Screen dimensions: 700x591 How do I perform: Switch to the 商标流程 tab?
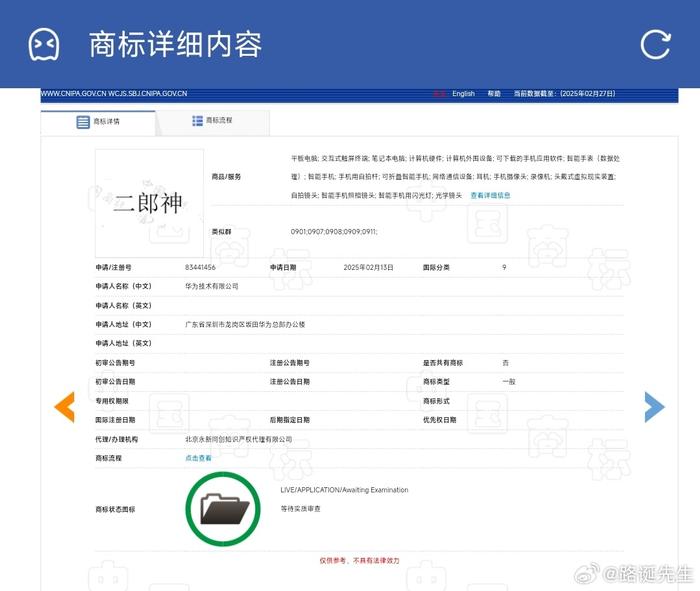click(x=213, y=121)
